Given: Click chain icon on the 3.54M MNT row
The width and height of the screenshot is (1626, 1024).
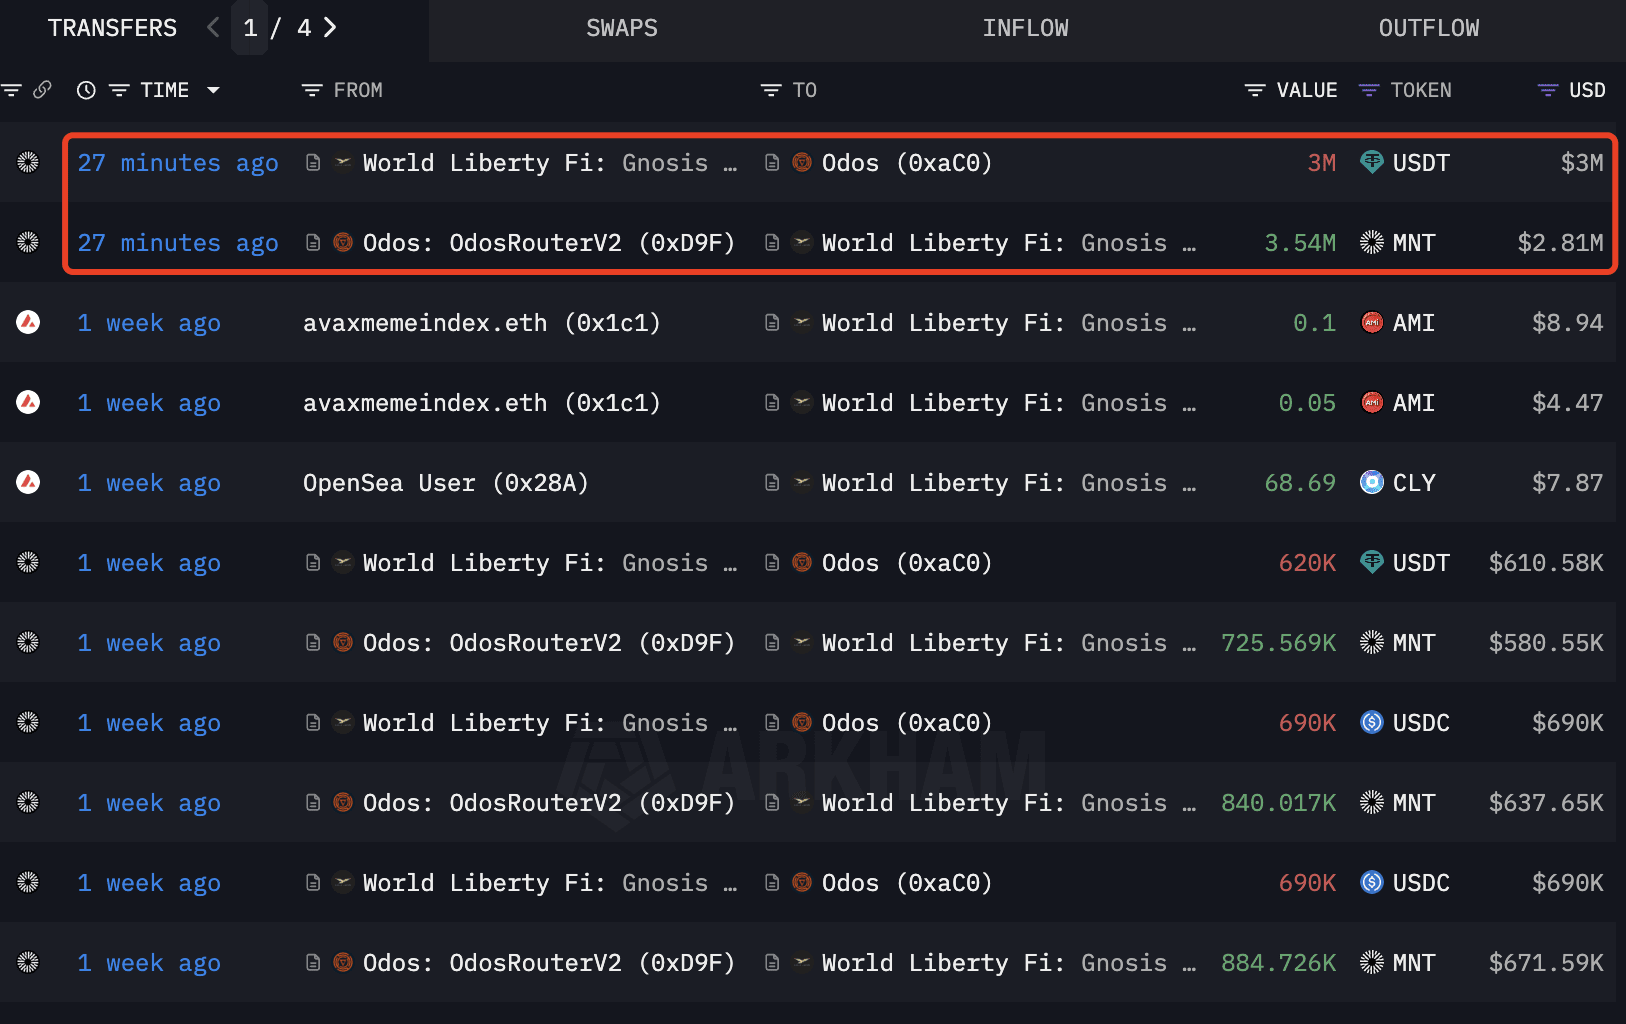Looking at the screenshot, I should 28,242.
